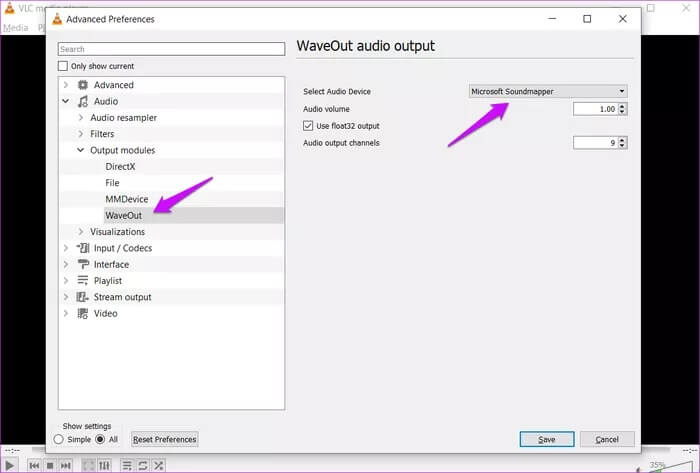Screen dimensions: 700x473
Task: Select File output module
Action: point(112,183)
